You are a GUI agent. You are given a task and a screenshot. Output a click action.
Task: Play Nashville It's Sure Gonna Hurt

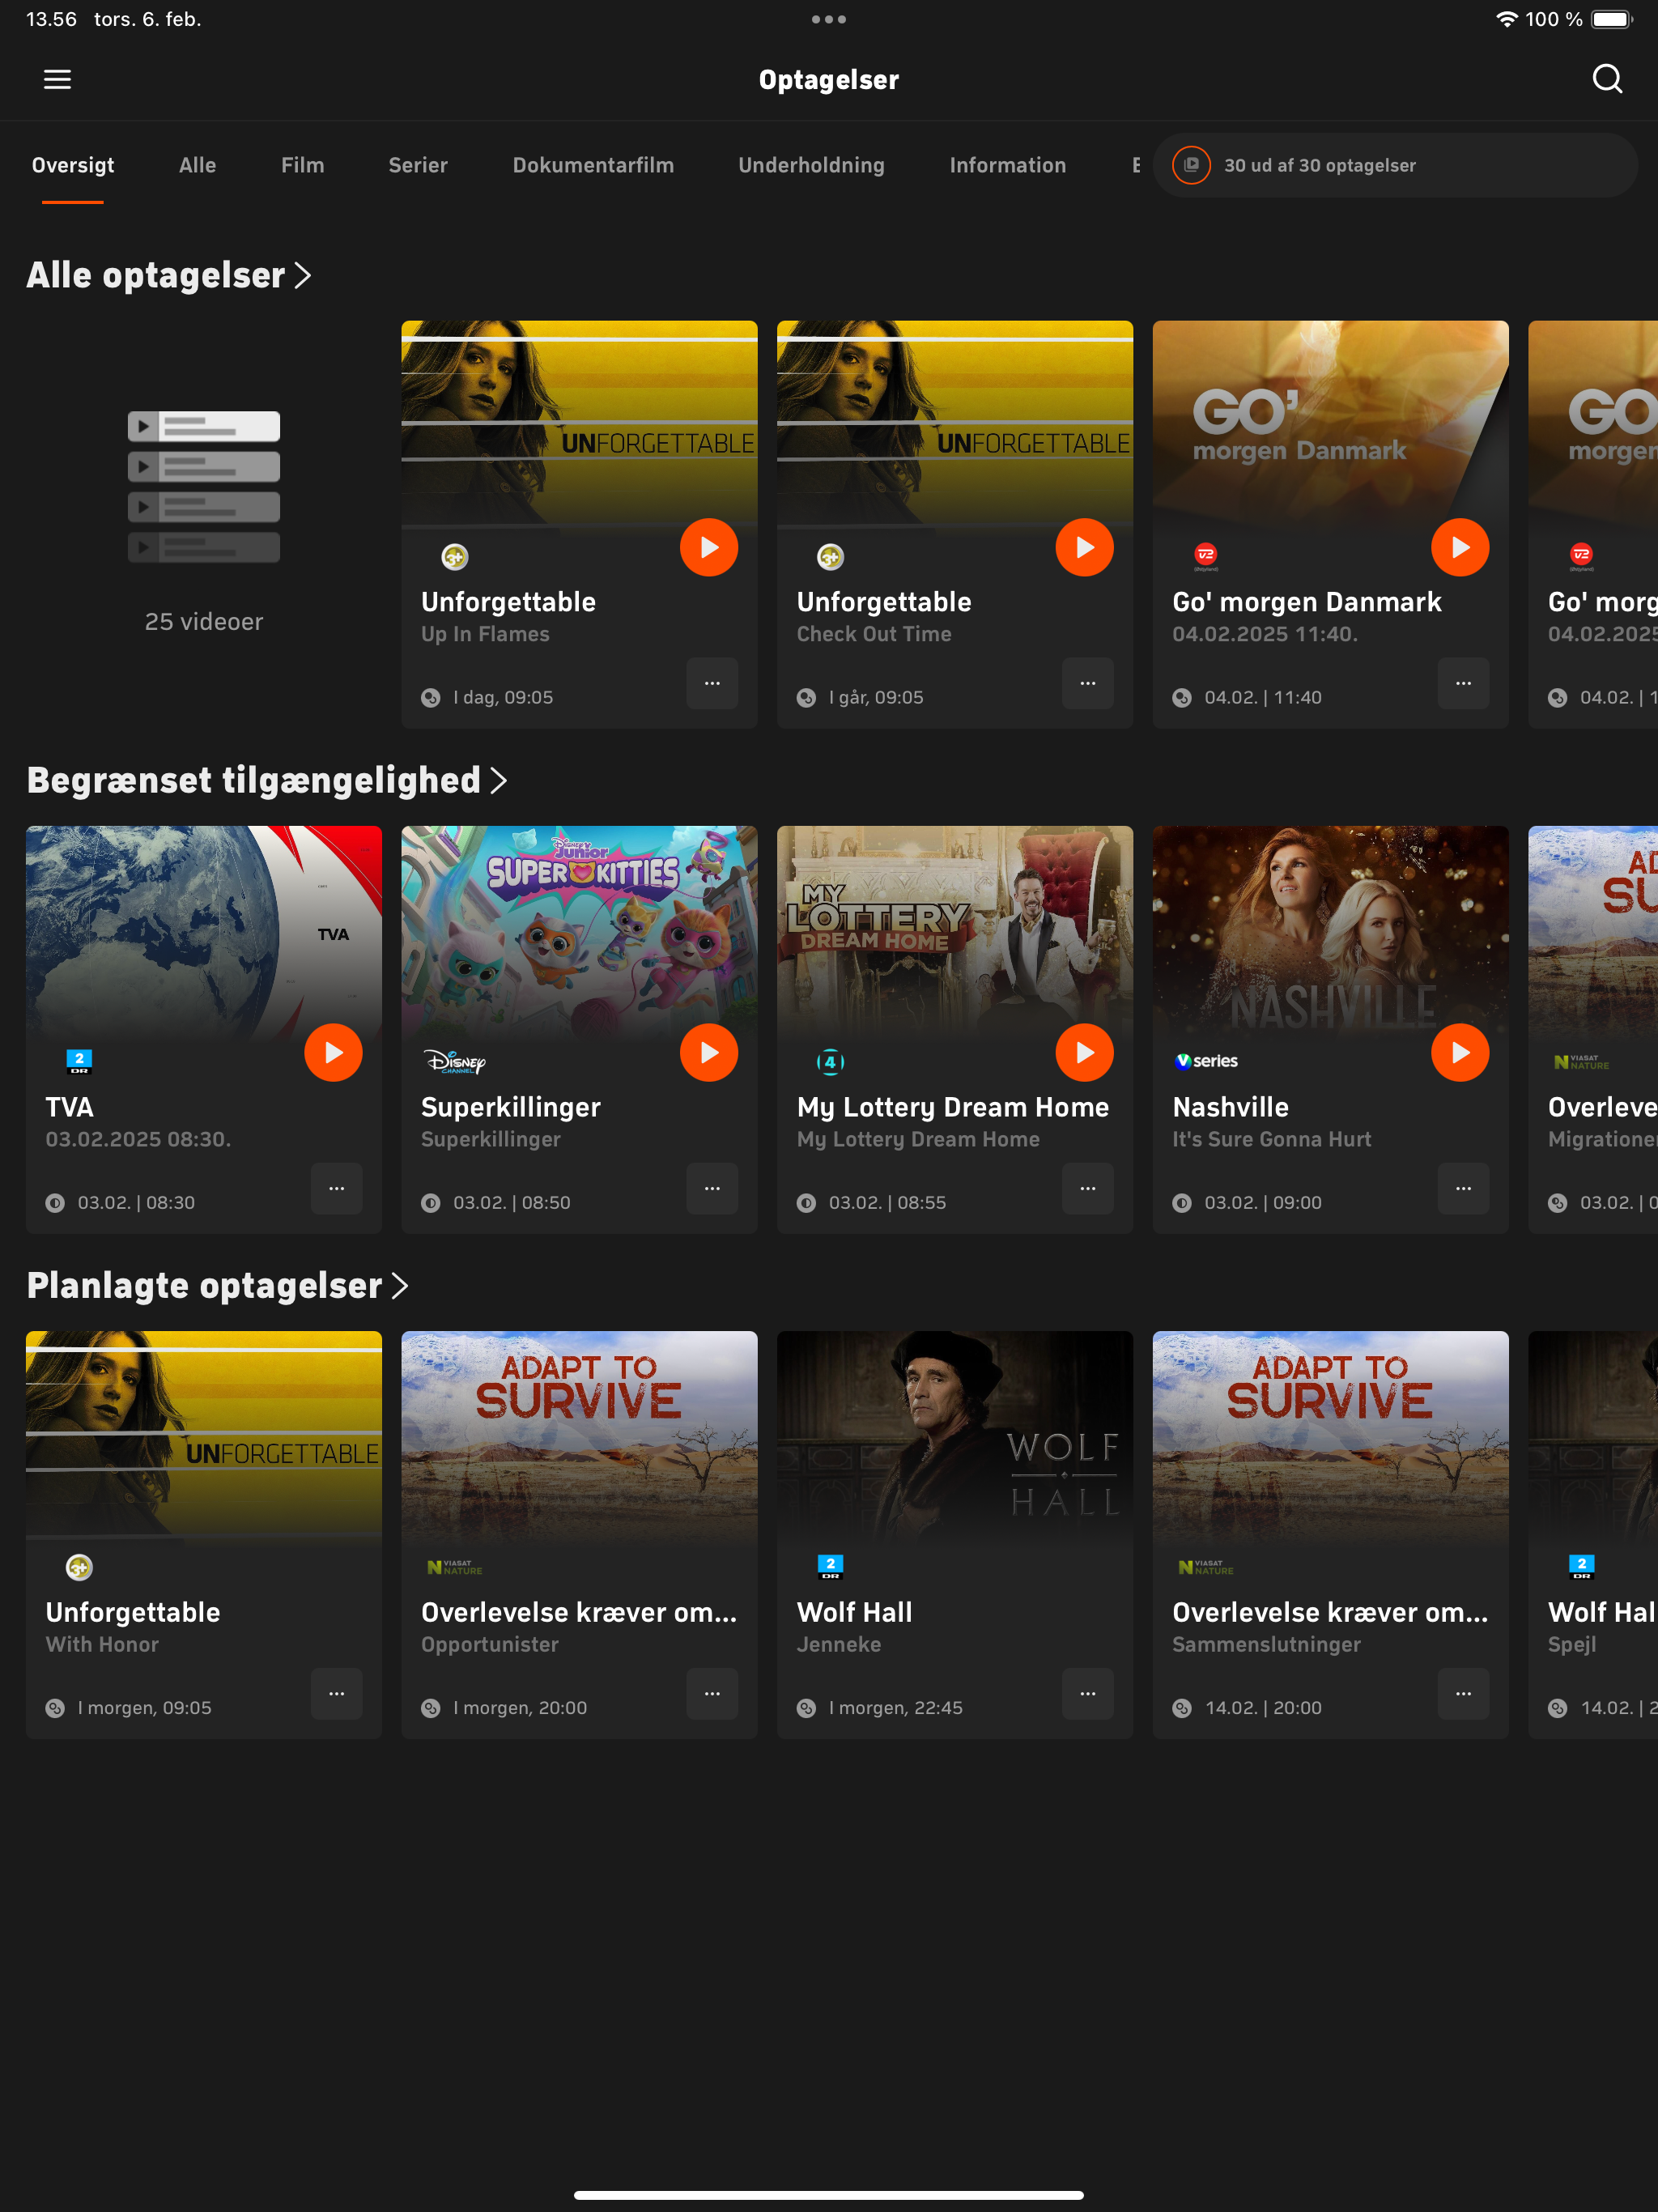1460,1052
